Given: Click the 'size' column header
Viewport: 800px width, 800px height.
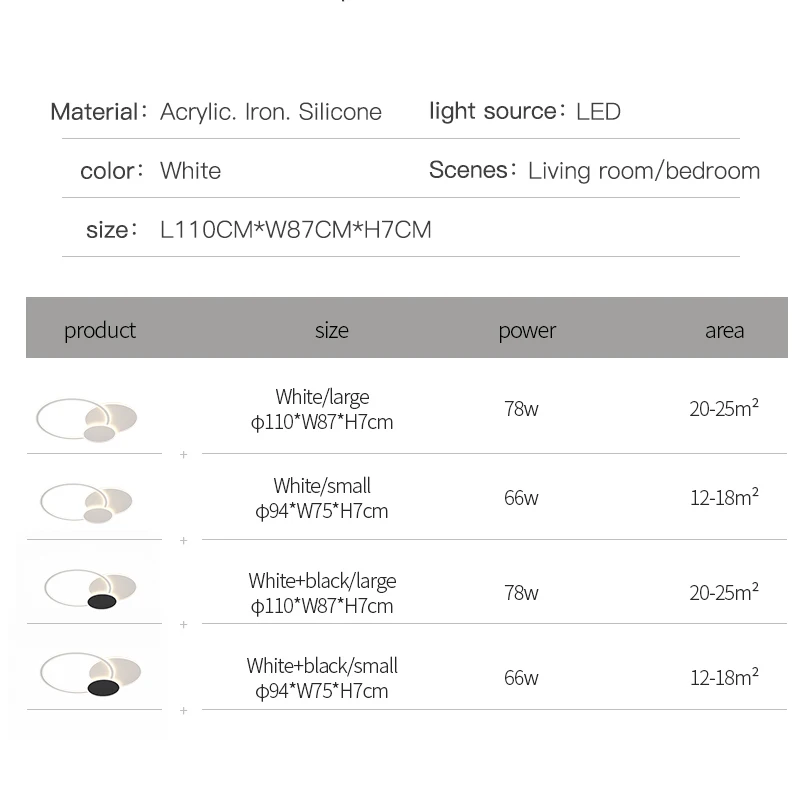Looking at the screenshot, I should click(x=332, y=330).
